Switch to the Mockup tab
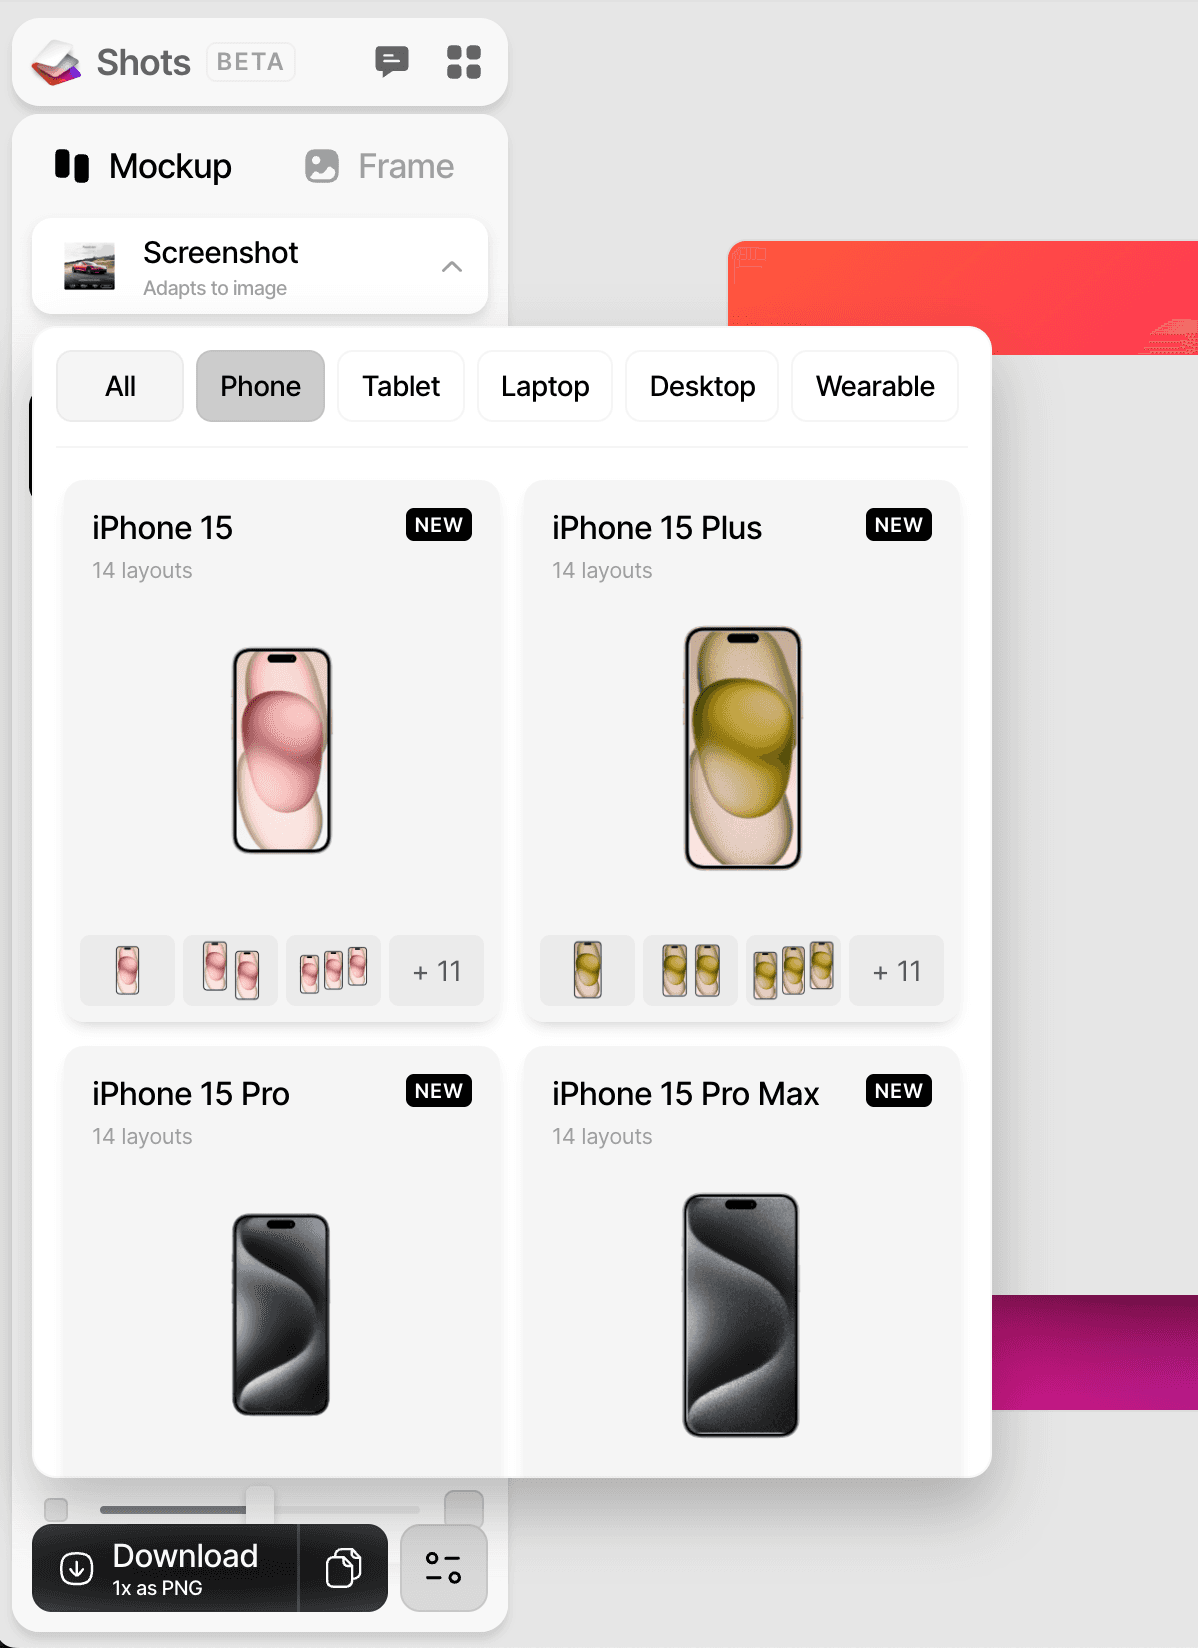The height and width of the screenshot is (1648, 1198). [x=143, y=166]
